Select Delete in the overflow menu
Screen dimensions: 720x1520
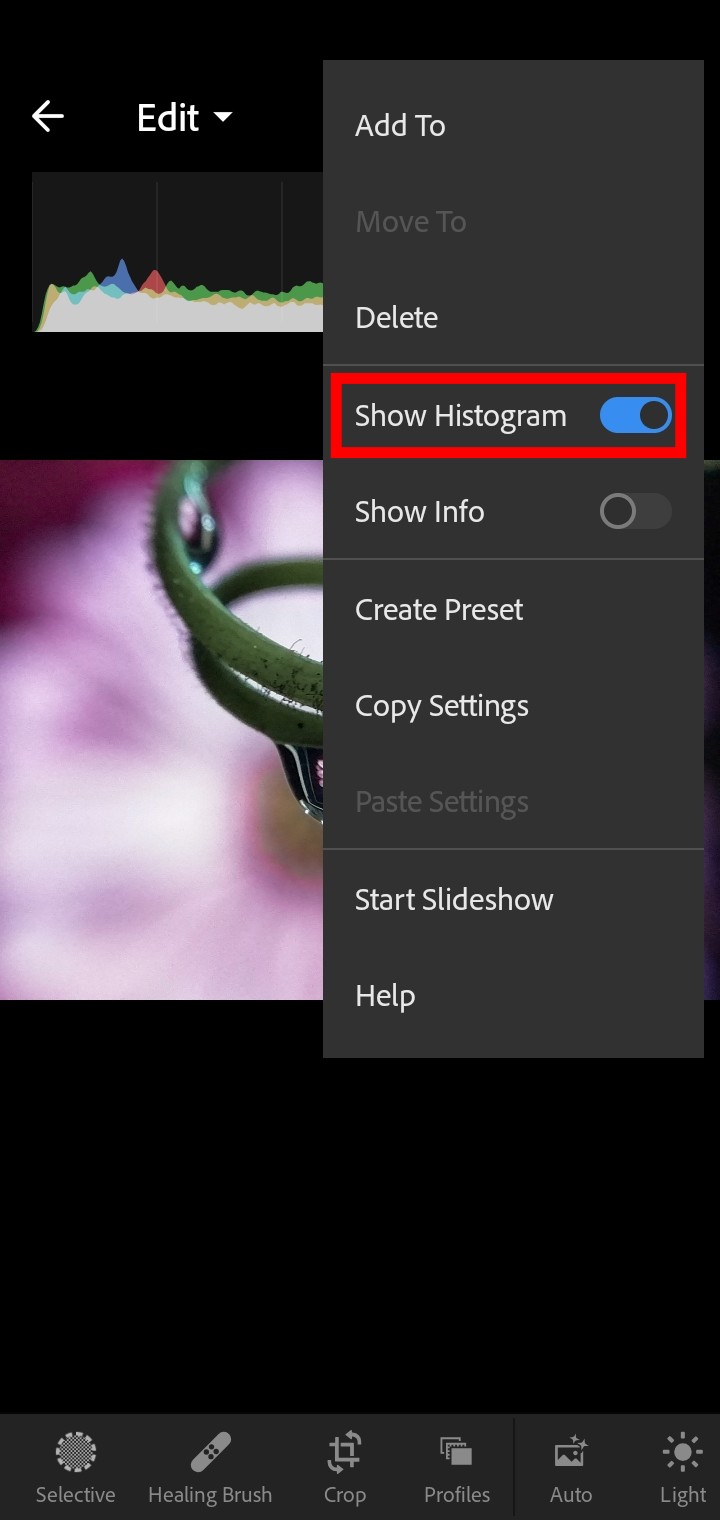pyautogui.click(x=396, y=317)
